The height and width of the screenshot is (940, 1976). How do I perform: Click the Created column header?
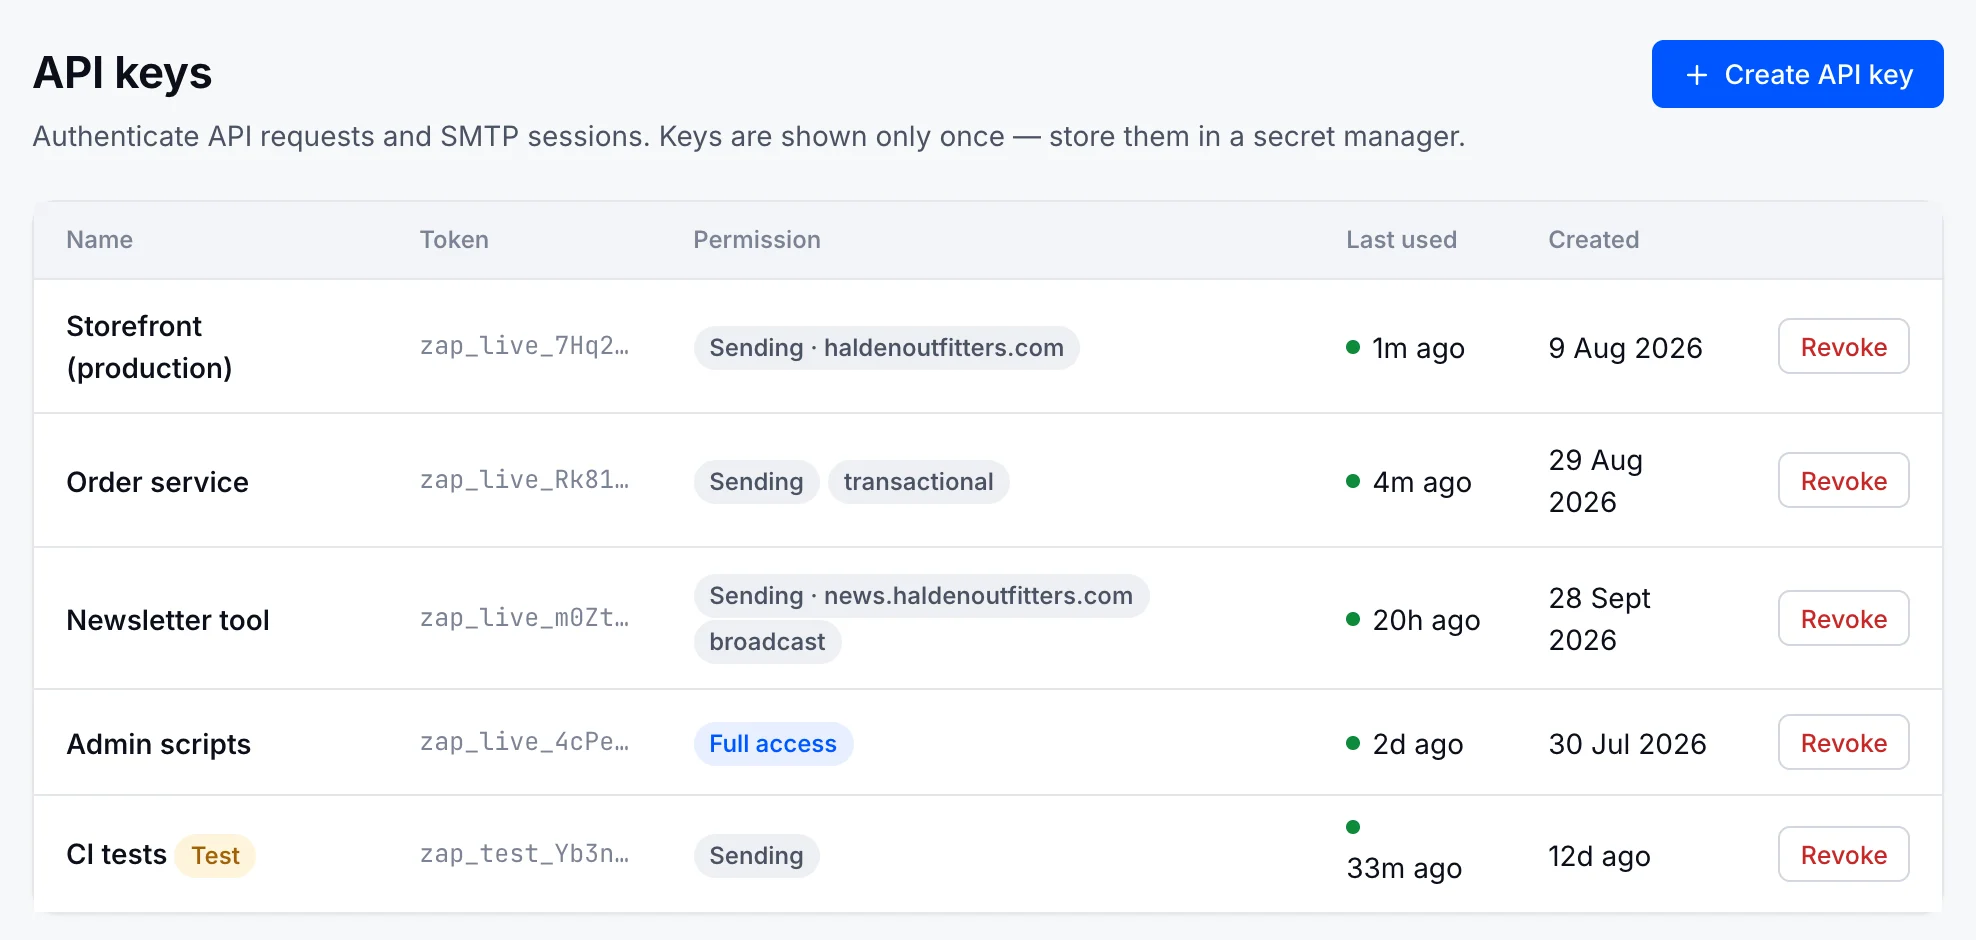coord(1593,240)
